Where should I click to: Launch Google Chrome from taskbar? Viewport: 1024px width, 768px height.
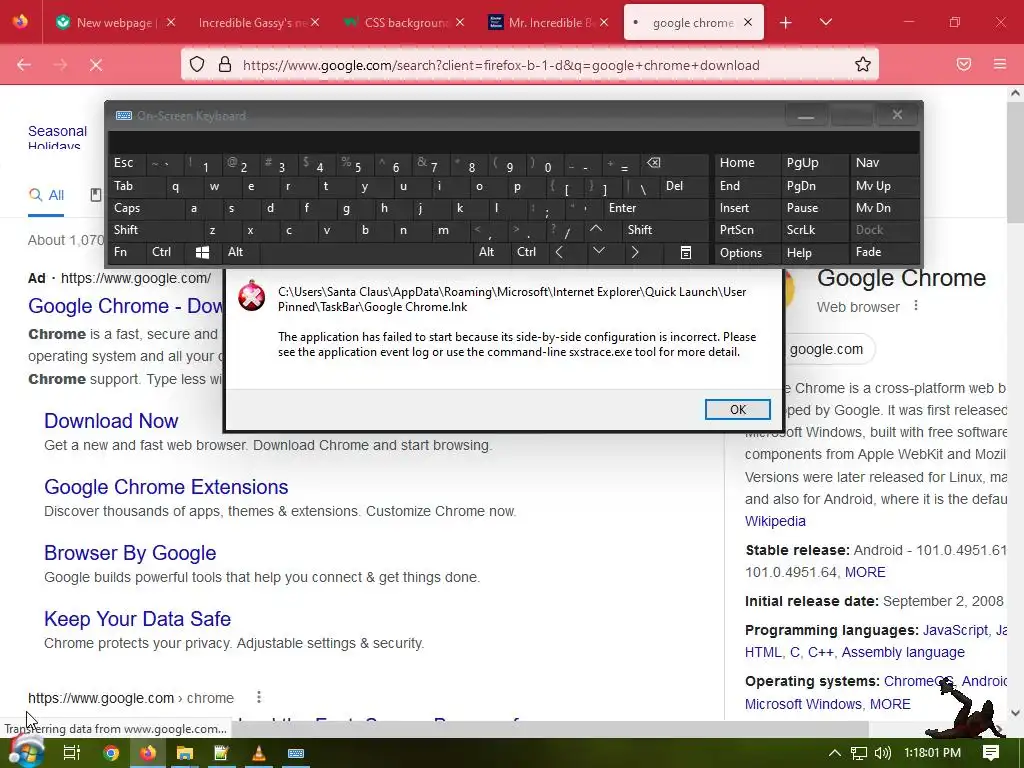pos(111,753)
